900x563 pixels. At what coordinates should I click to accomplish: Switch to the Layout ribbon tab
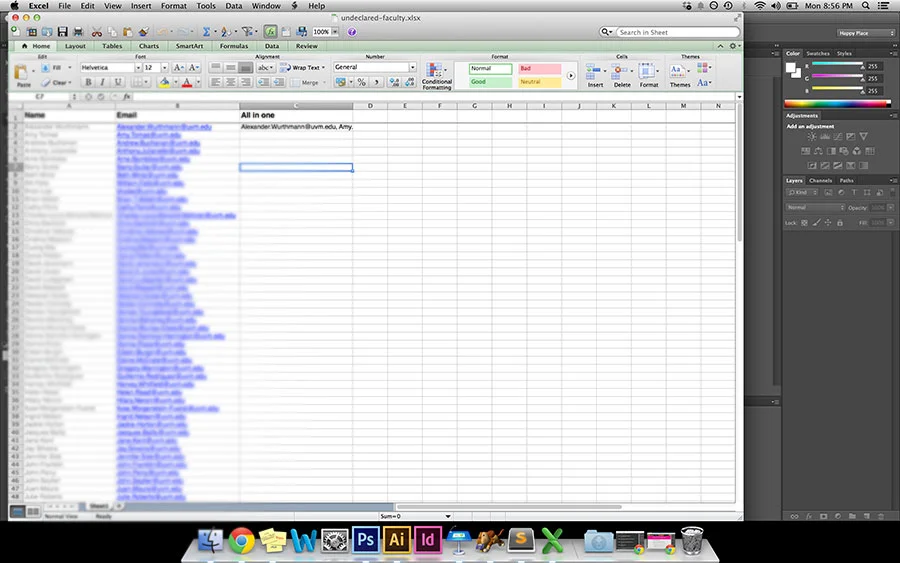click(x=75, y=46)
